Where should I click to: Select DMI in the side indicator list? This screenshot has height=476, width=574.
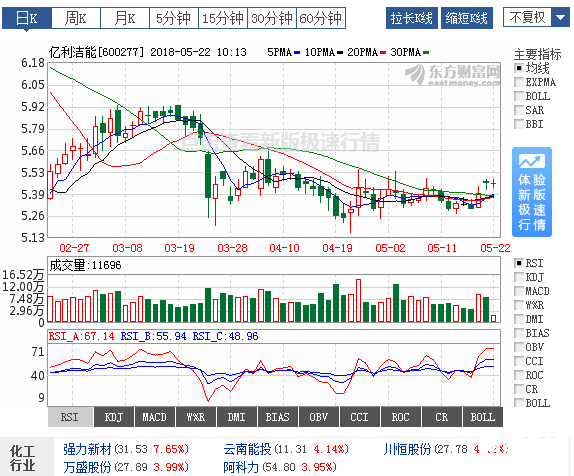(529, 319)
